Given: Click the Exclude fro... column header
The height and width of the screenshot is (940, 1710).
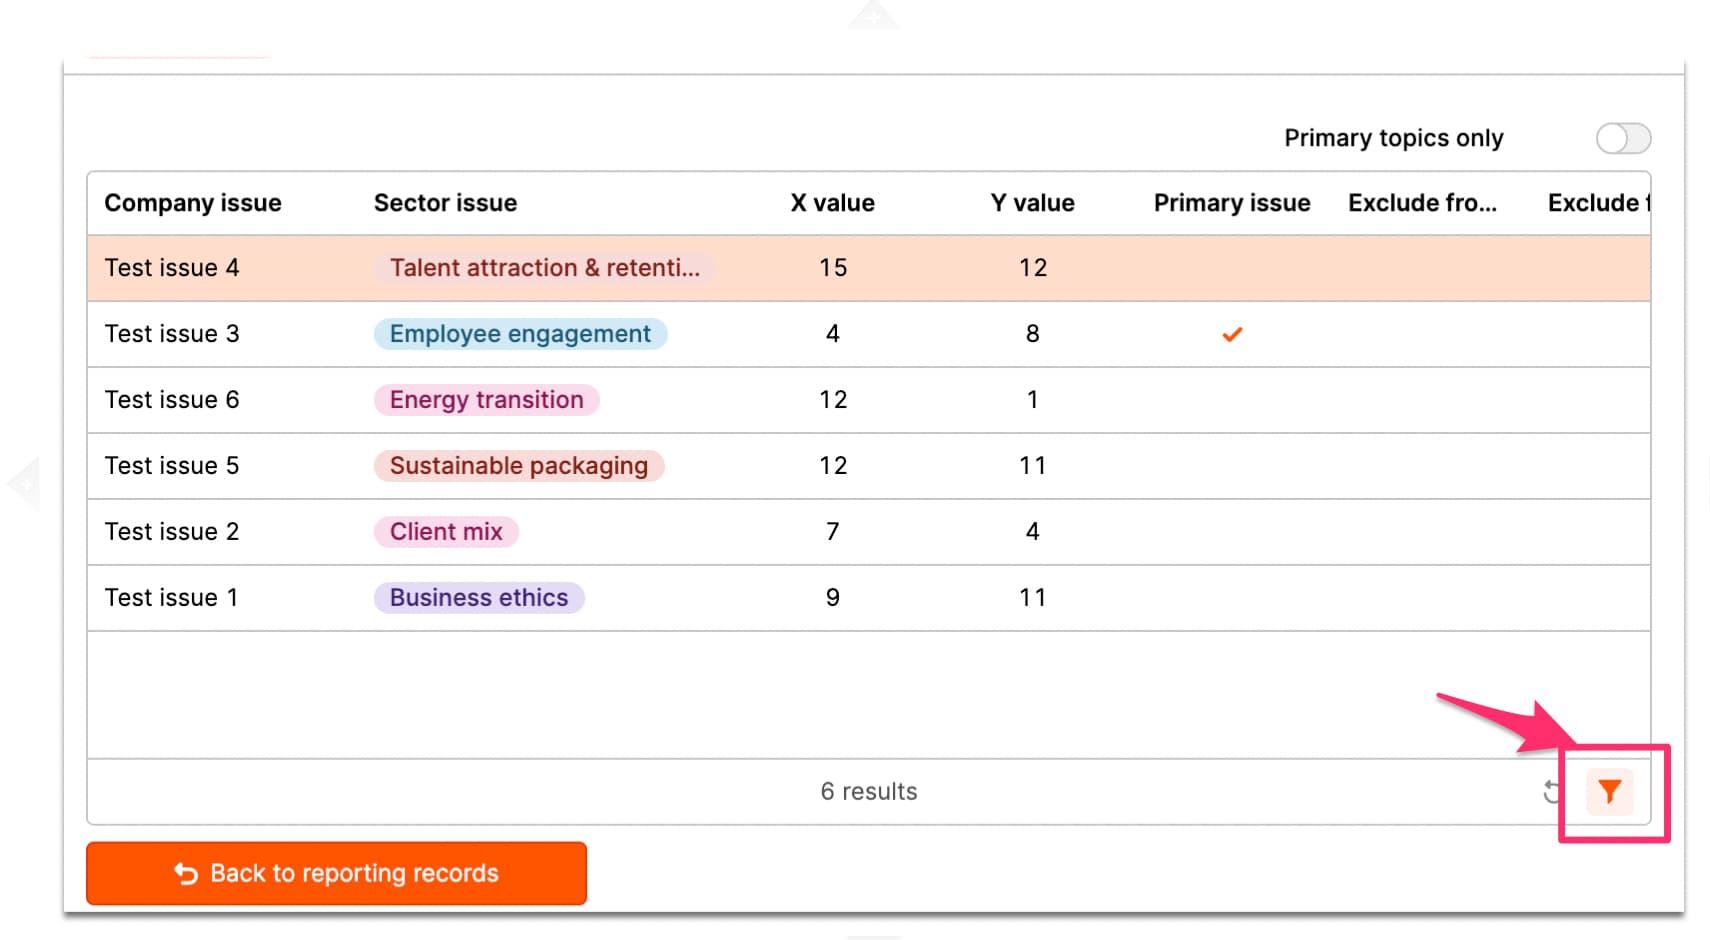Looking at the screenshot, I should 1421,203.
